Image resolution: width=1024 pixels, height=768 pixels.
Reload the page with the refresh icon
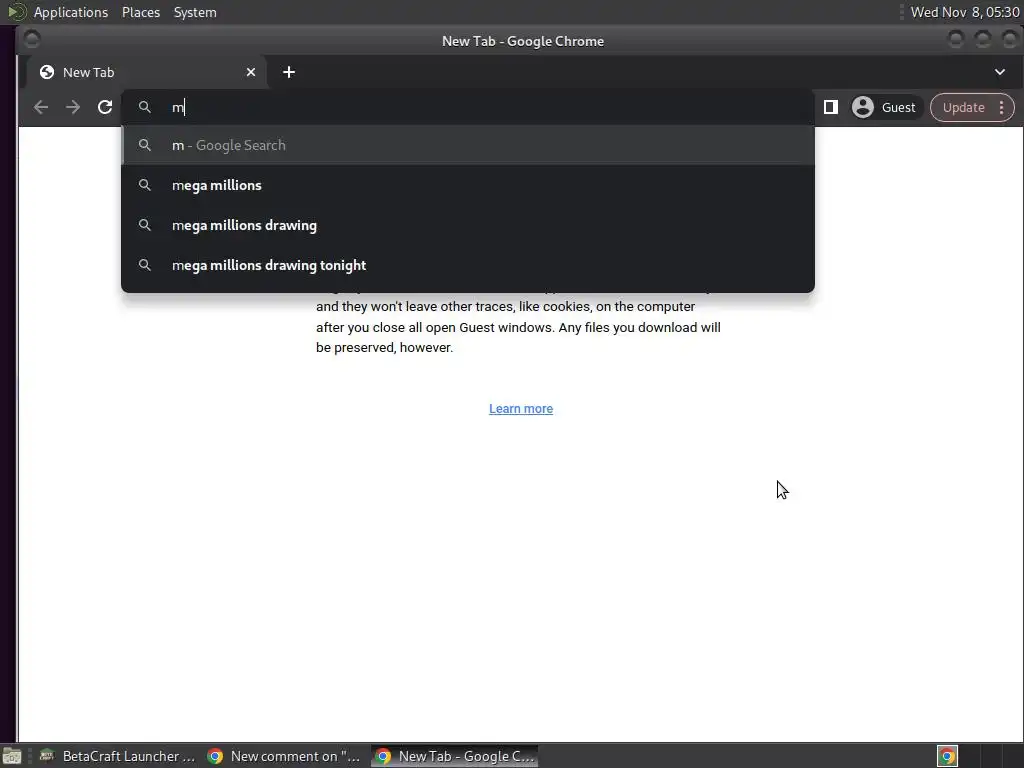coord(104,107)
